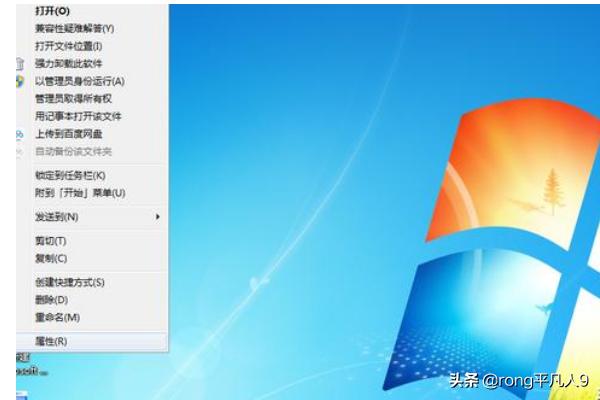600x400 pixels.
Task: Open 属性(R) at the menu bottom
Action: click(51, 341)
